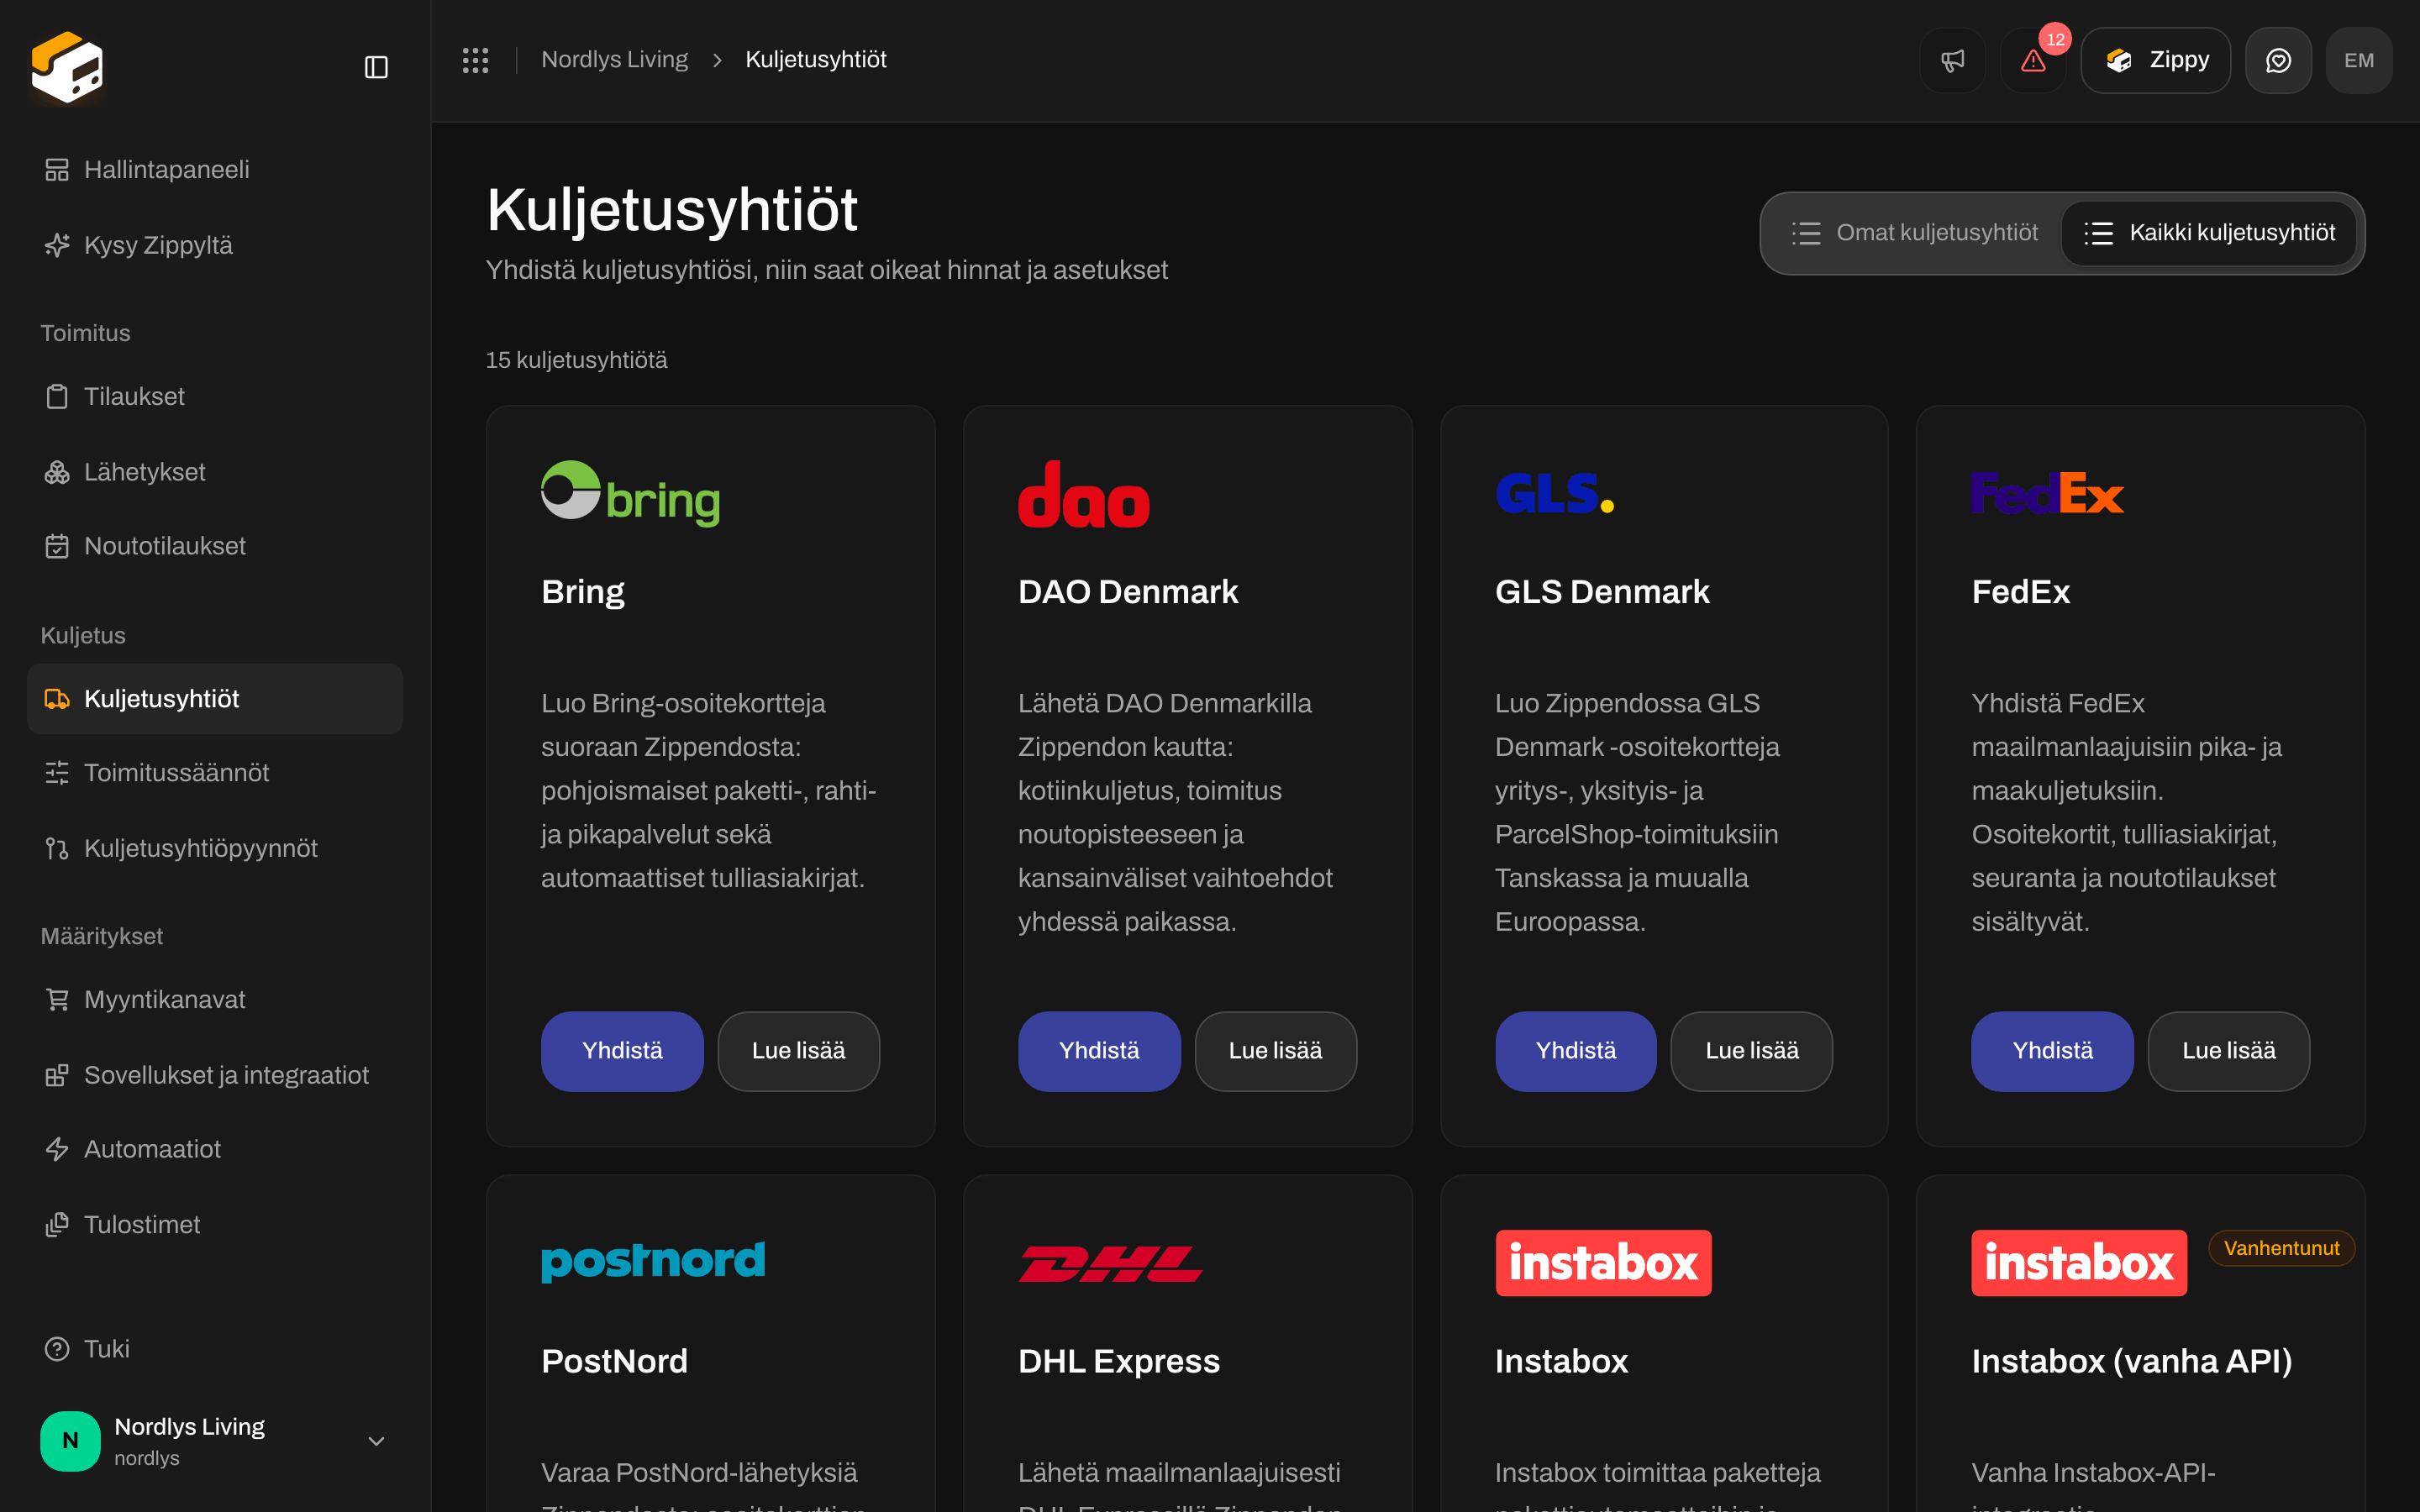The image size is (2420, 1512).
Task: Click the Tuki help circle icon
Action: [57, 1349]
